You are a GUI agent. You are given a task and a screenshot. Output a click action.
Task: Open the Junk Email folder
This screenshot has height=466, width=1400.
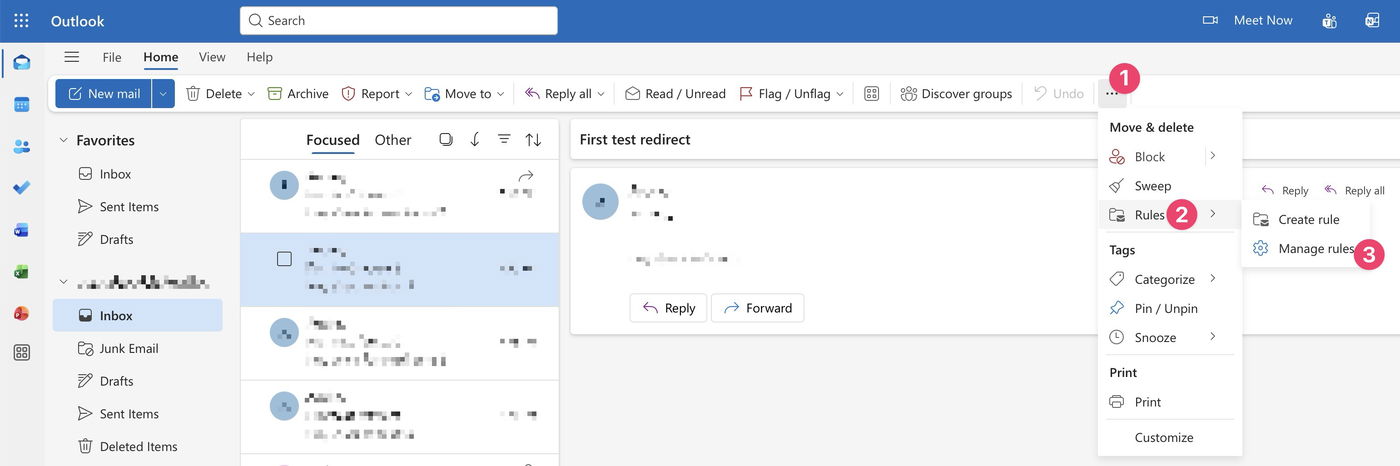129,348
